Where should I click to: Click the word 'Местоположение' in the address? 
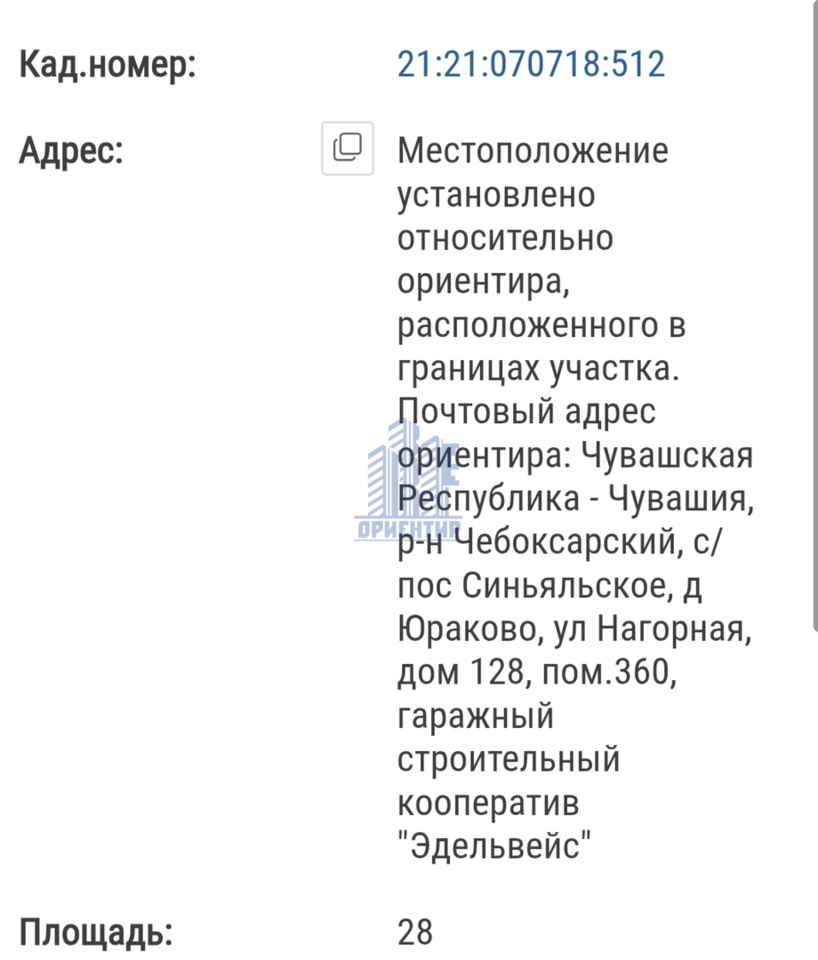(533, 151)
